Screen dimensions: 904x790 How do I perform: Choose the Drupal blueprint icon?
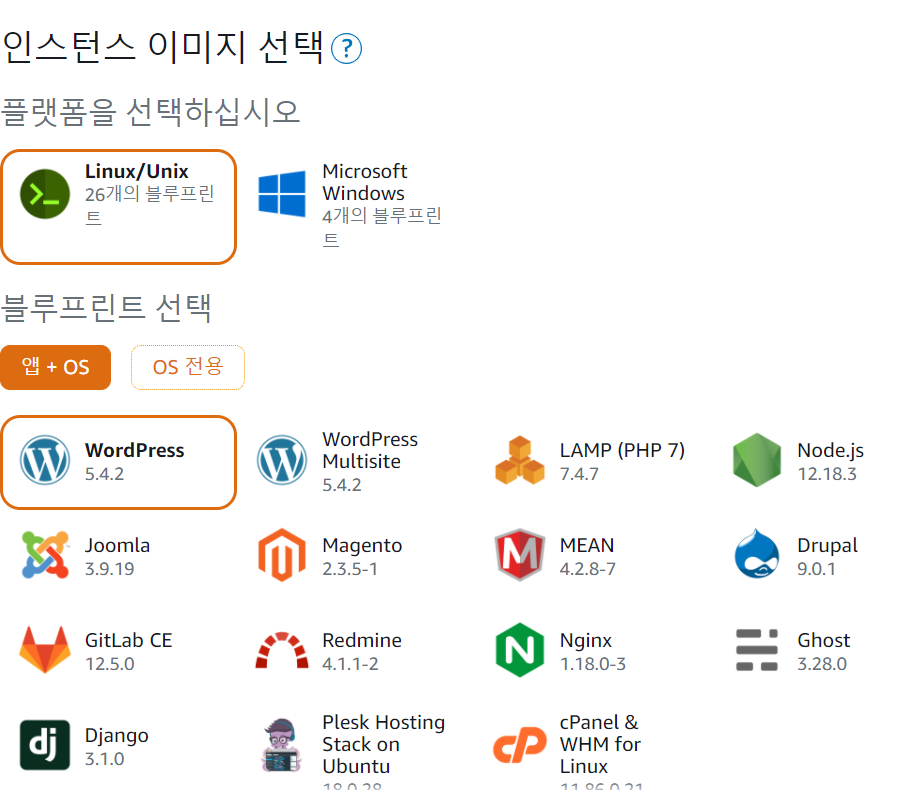(757, 556)
